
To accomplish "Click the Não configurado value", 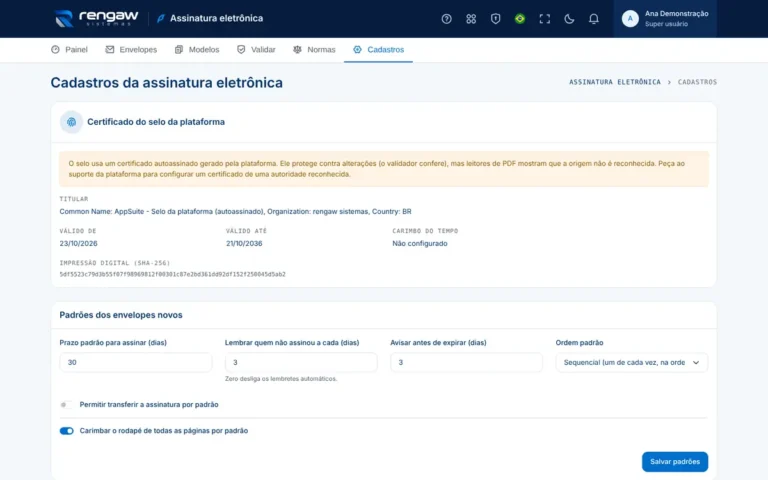I will pyautogui.click(x=420, y=243).
